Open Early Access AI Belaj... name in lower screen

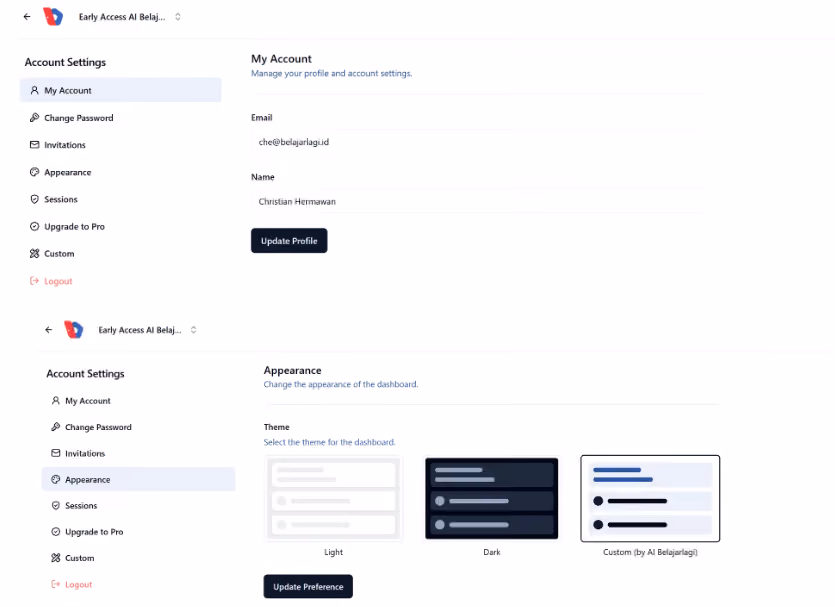coord(140,330)
